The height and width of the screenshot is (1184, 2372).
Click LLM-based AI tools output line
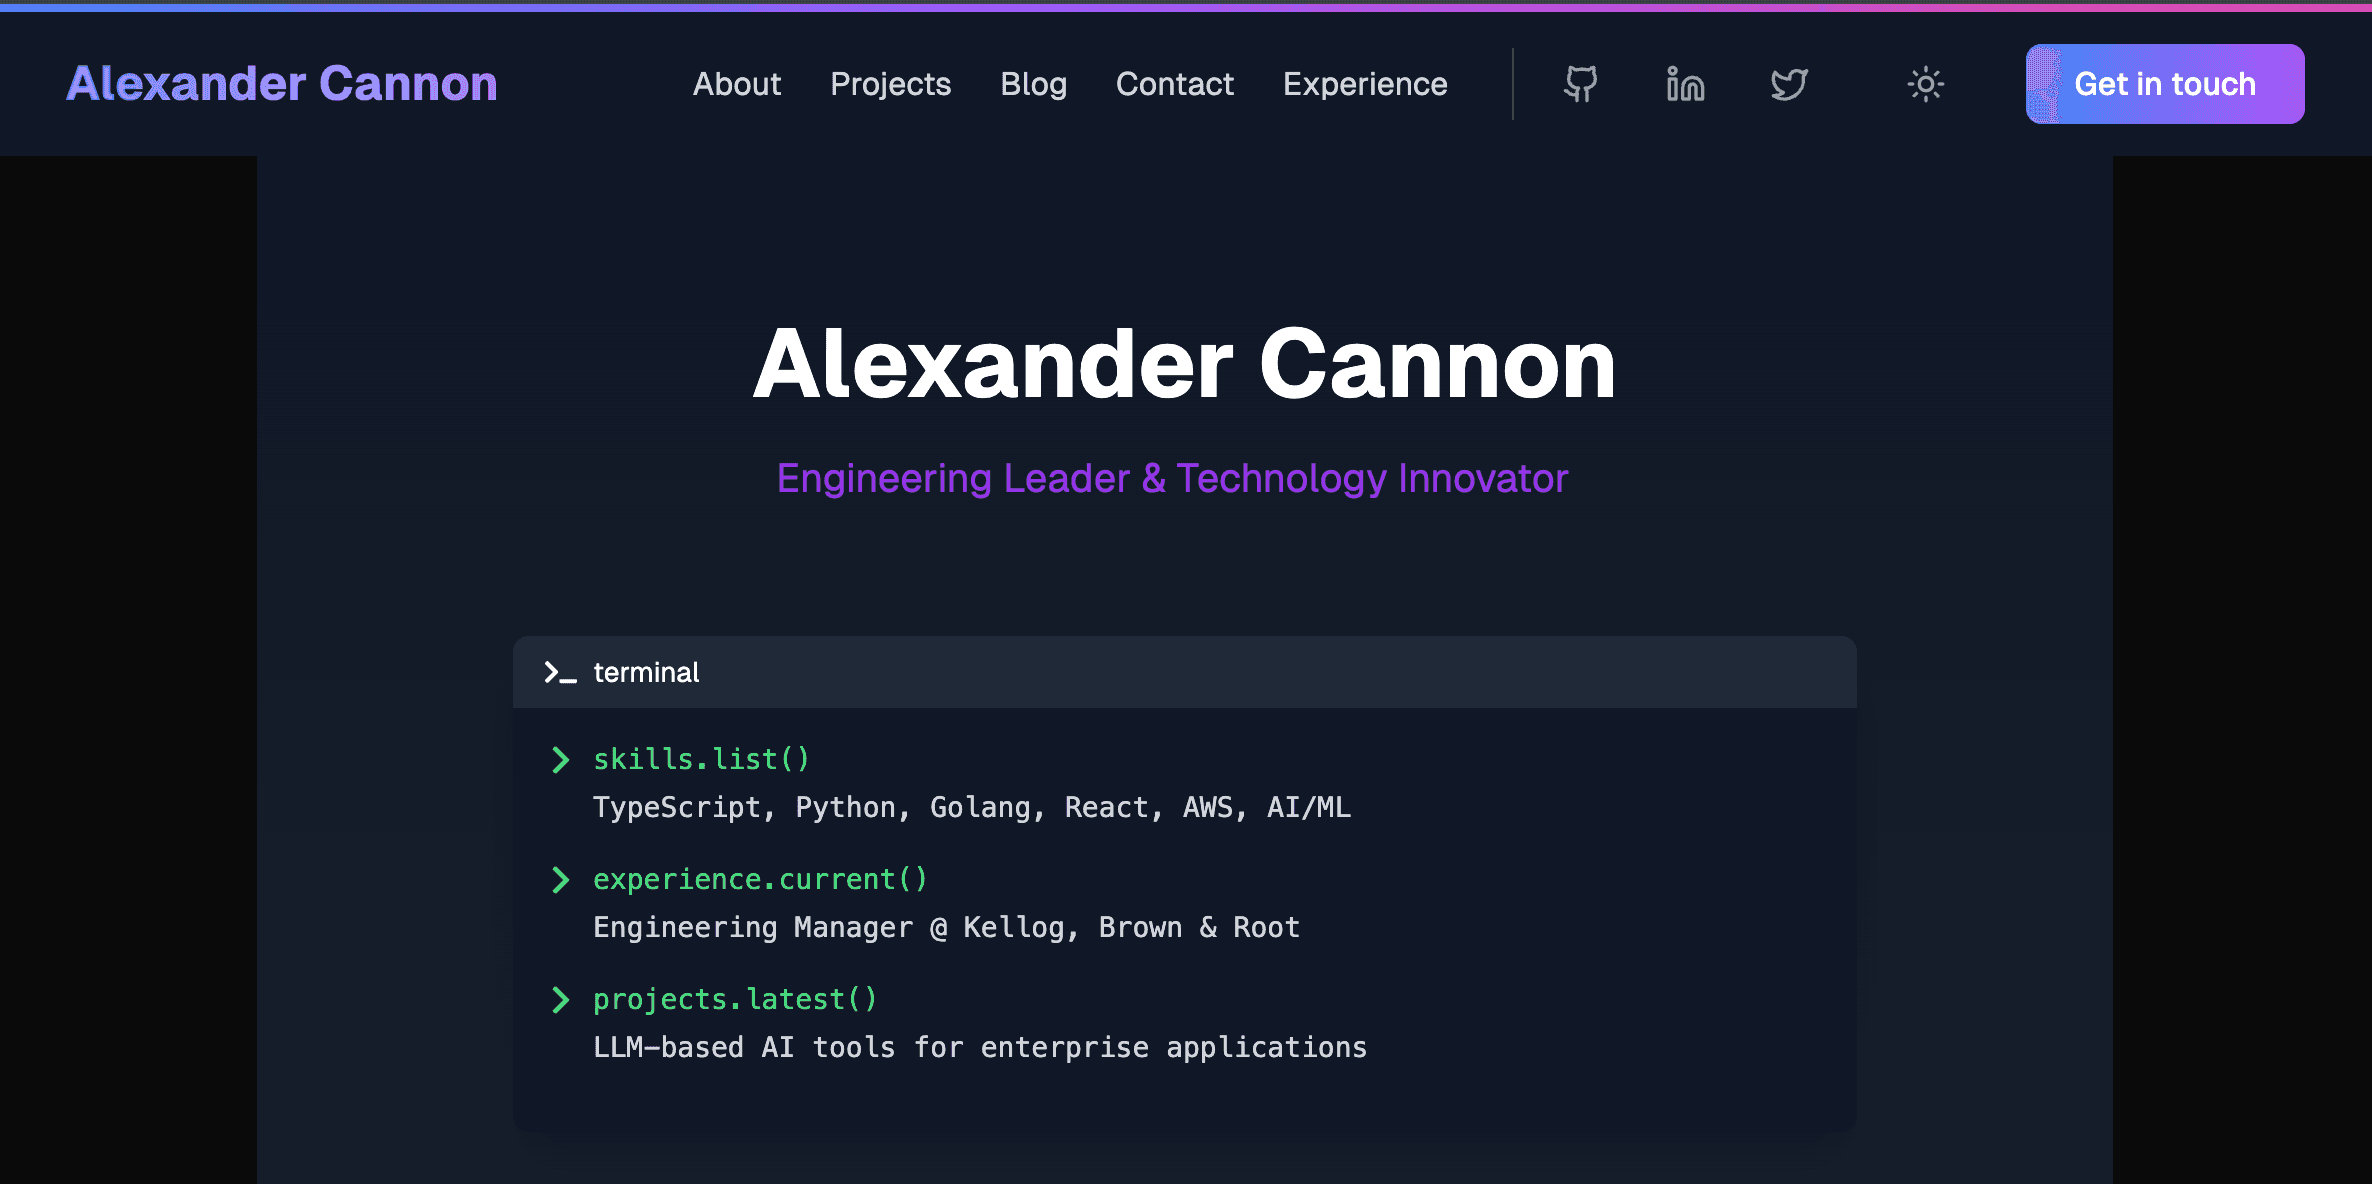(980, 1048)
